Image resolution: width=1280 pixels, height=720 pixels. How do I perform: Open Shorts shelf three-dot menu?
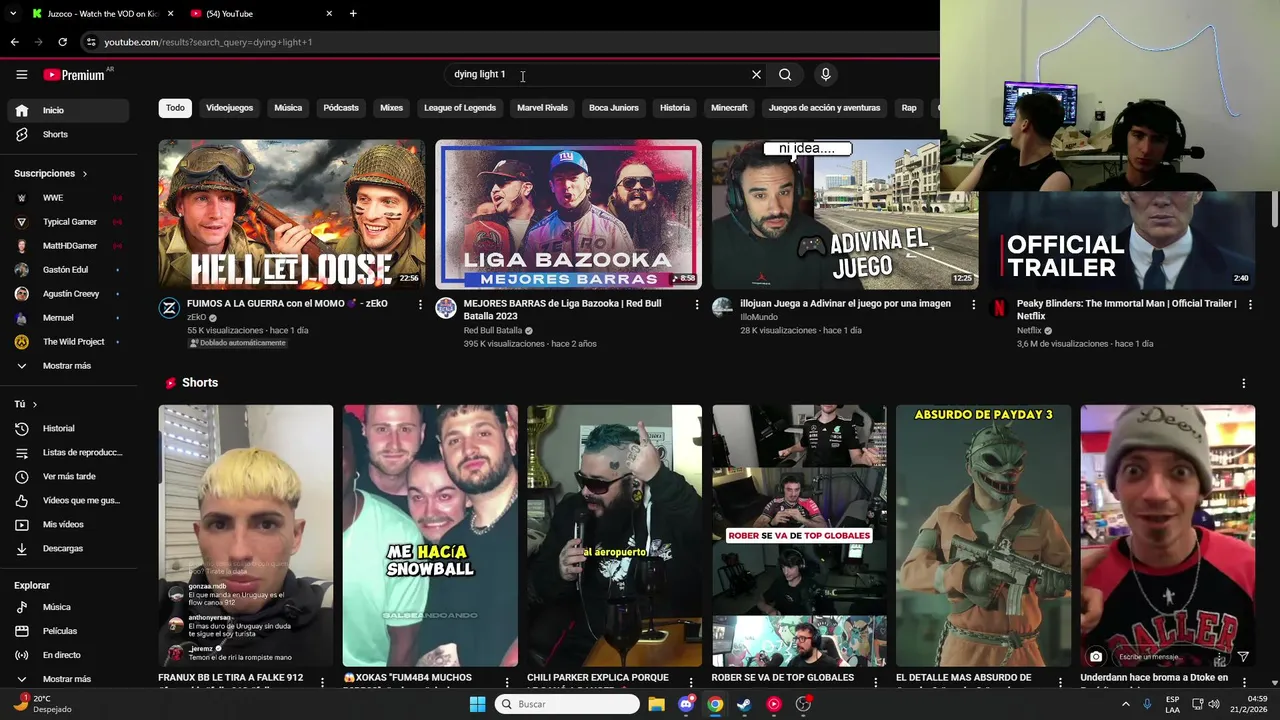tap(1244, 383)
